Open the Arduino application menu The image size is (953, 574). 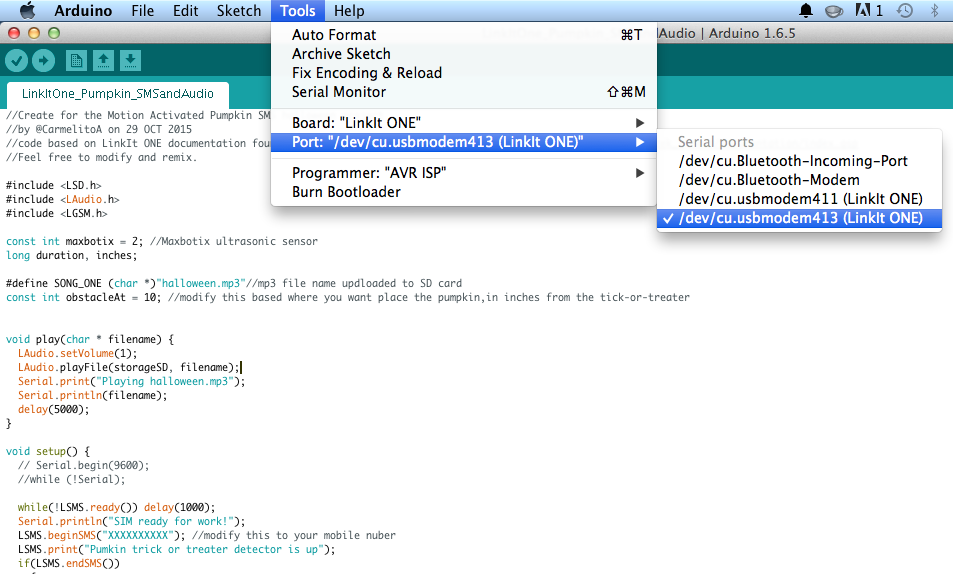coord(83,10)
